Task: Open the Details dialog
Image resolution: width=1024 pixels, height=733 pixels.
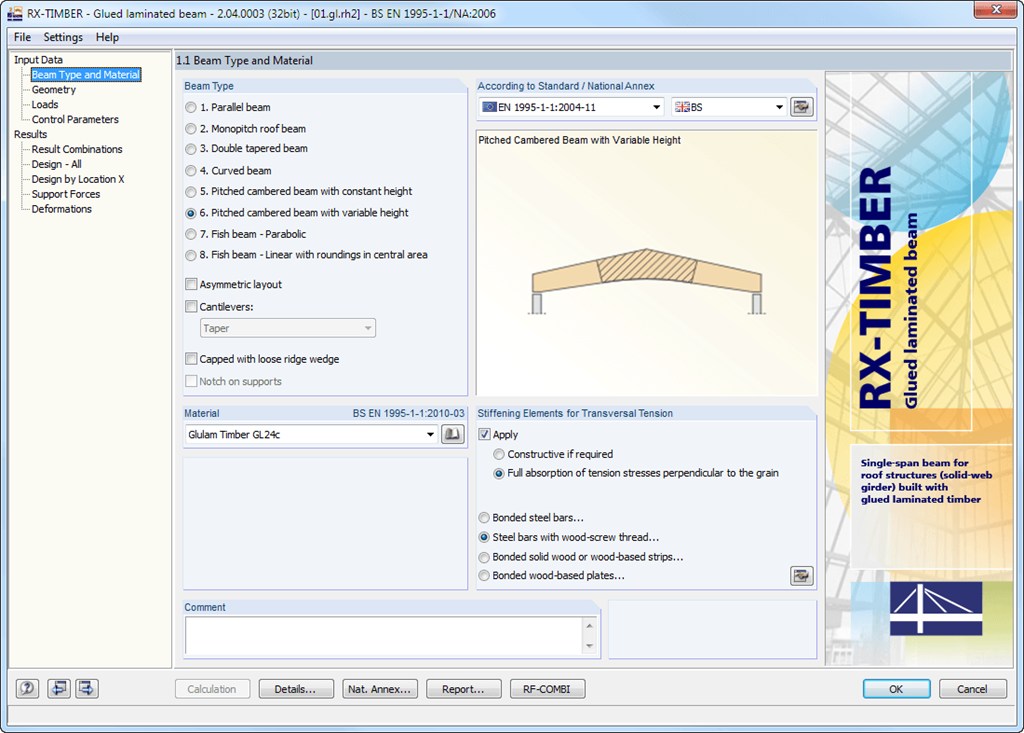Action: tap(295, 688)
